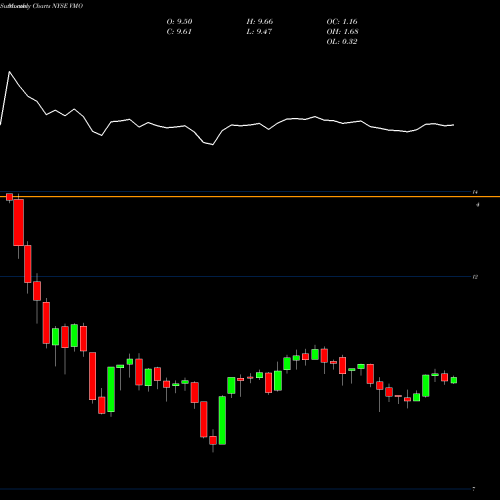Image resolution: width=500 pixels, height=500 pixels.
Task: Click the orange horizontal price line
Action: [250, 197]
